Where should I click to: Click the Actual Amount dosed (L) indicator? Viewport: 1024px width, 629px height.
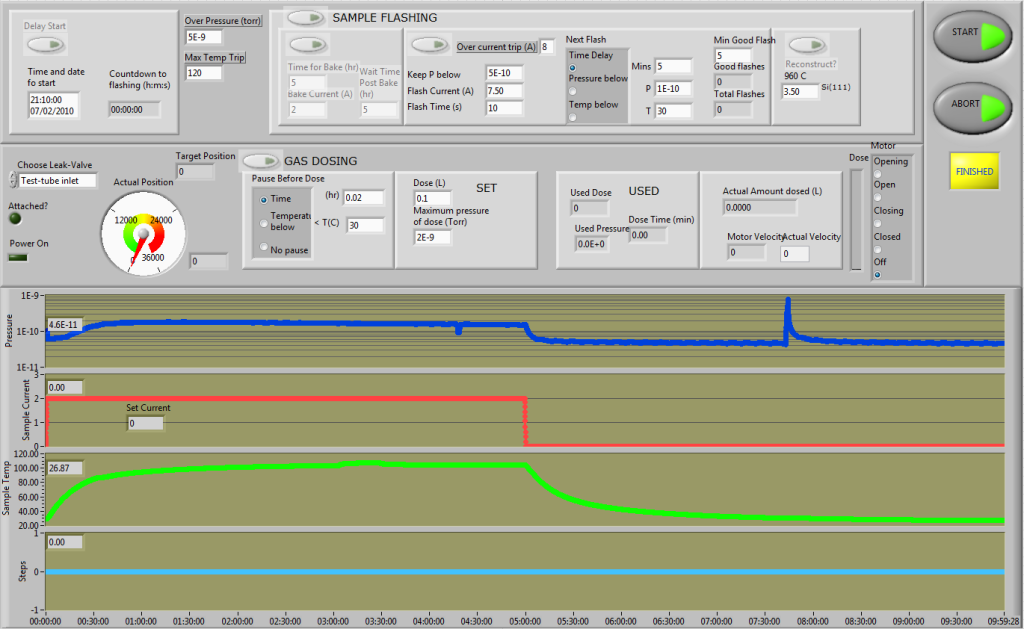[760, 207]
